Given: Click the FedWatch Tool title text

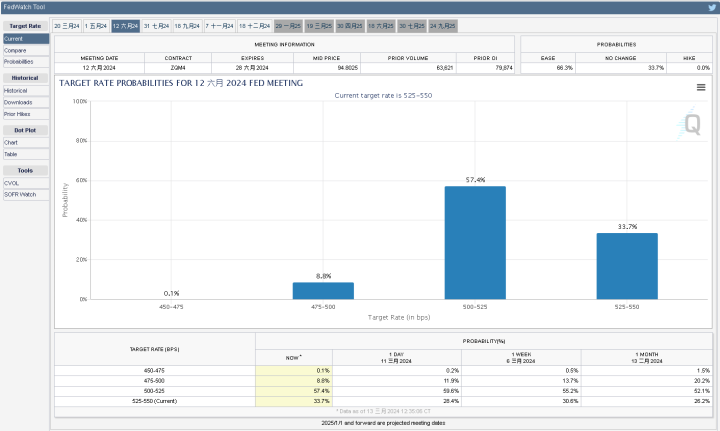Looking at the screenshot, I should pos(24,7).
